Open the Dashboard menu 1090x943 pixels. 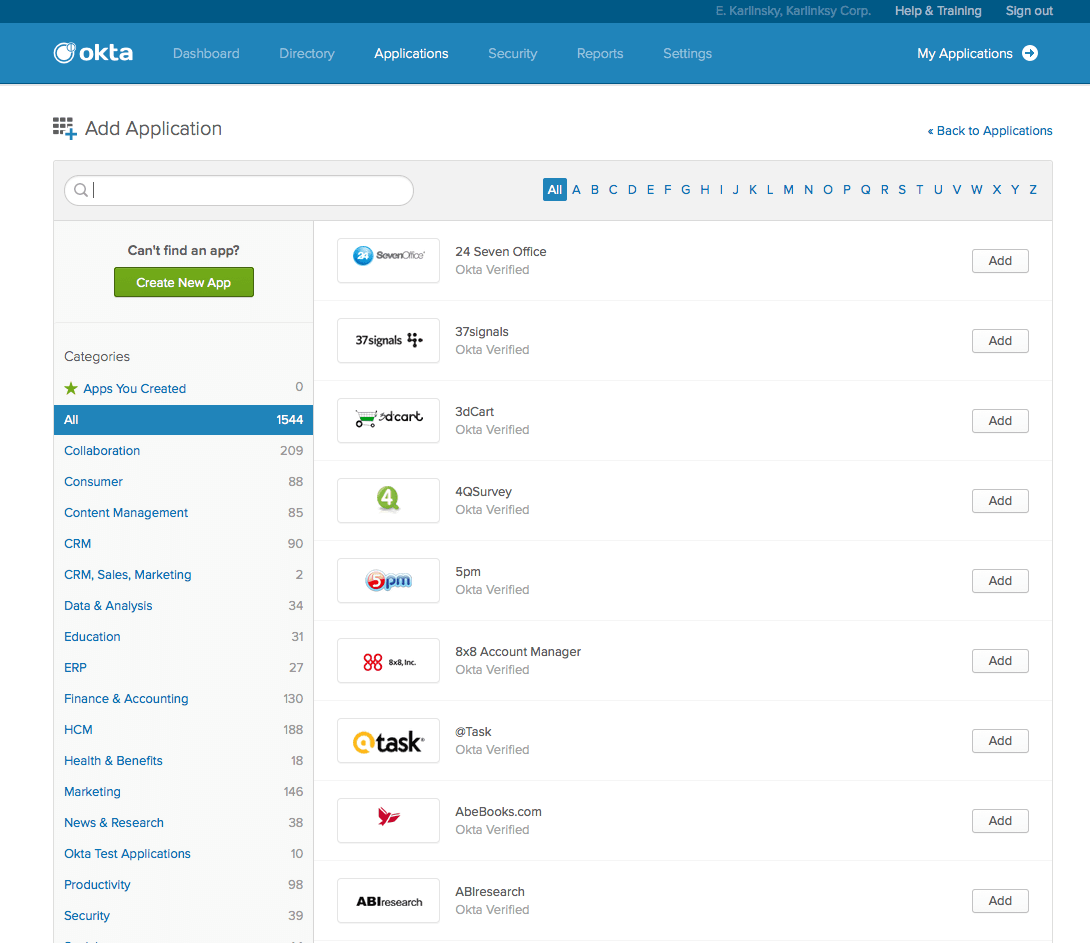[x=206, y=54]
